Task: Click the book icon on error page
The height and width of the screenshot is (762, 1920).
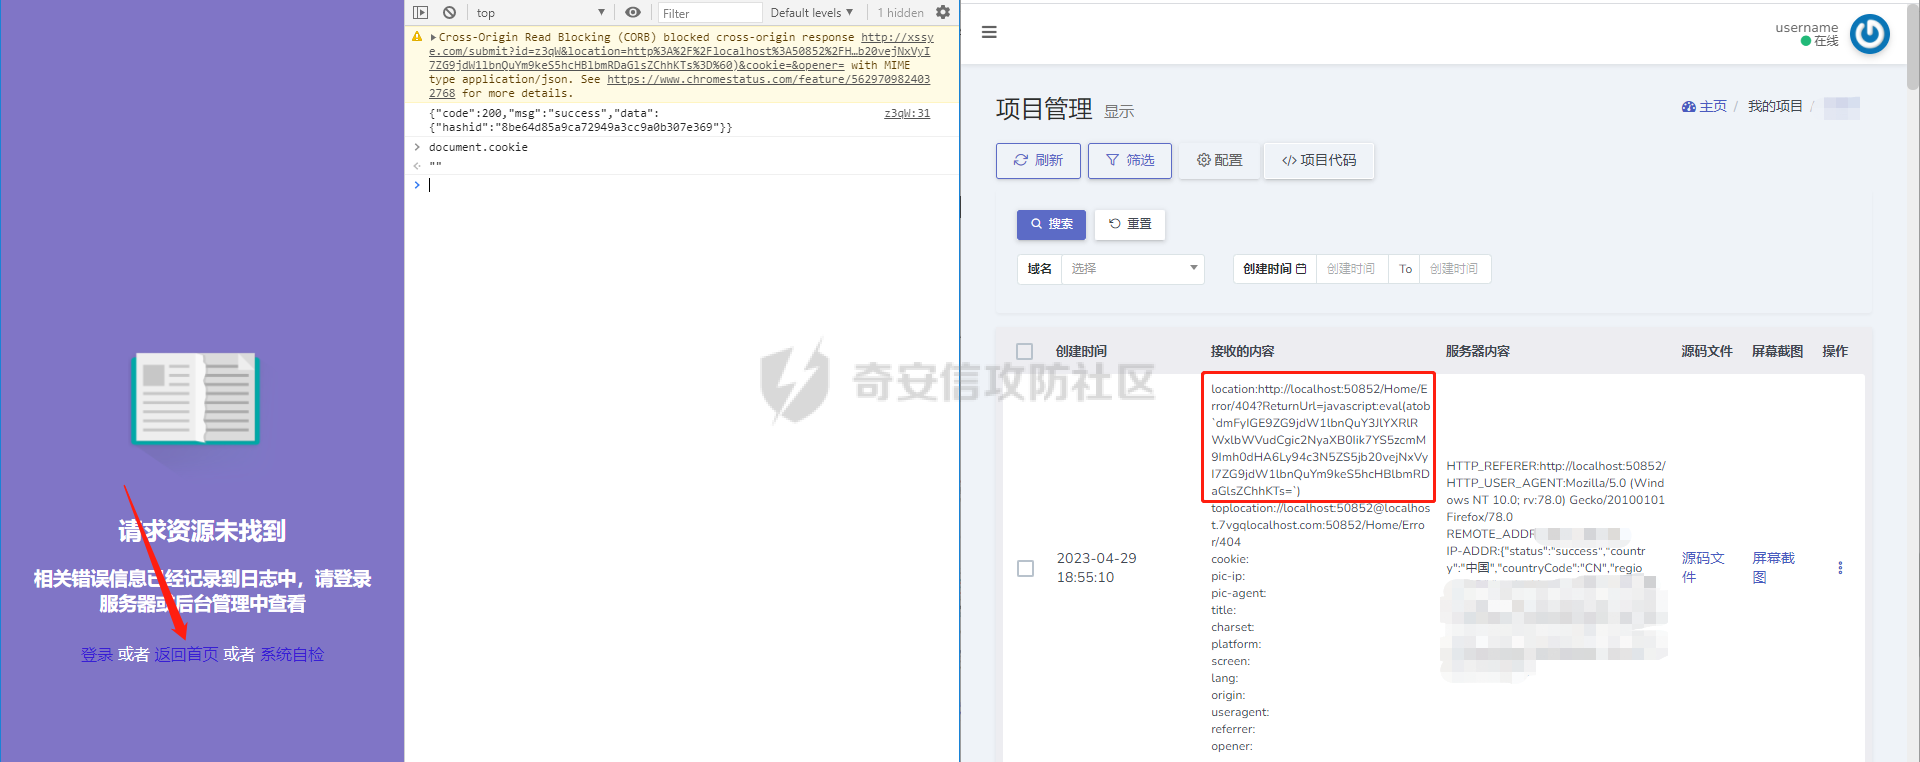Action: pyautogui.click(x=195, y=399)
